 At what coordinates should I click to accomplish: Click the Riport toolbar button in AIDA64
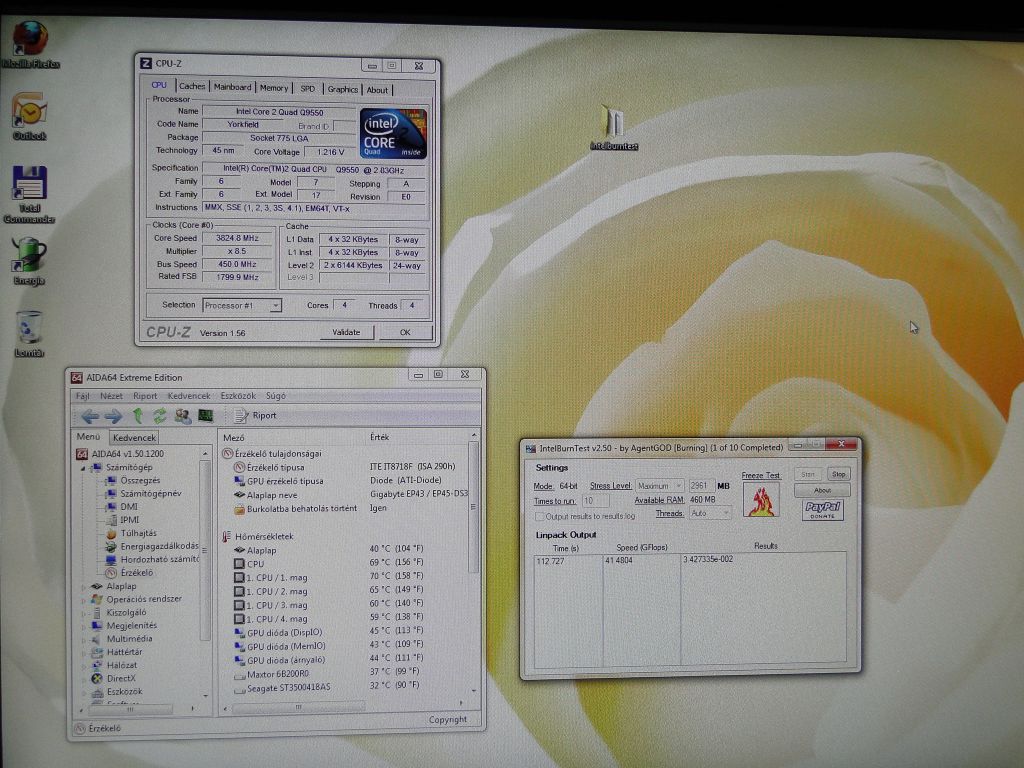click(x=255, y=415)
